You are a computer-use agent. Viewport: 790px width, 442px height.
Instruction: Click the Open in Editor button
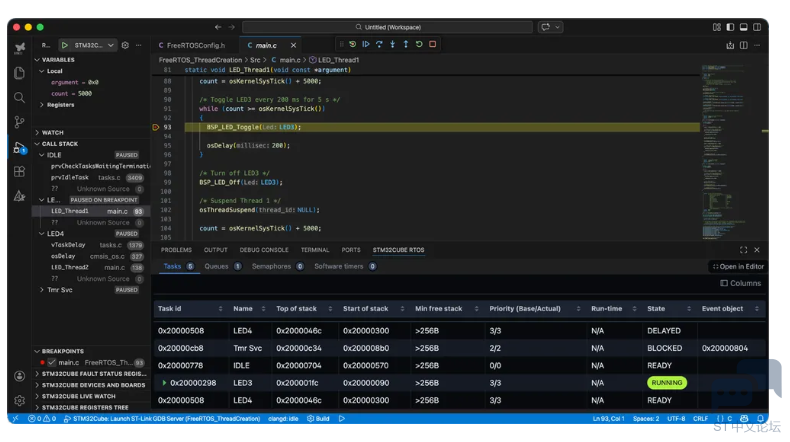(x=738, y=266)
